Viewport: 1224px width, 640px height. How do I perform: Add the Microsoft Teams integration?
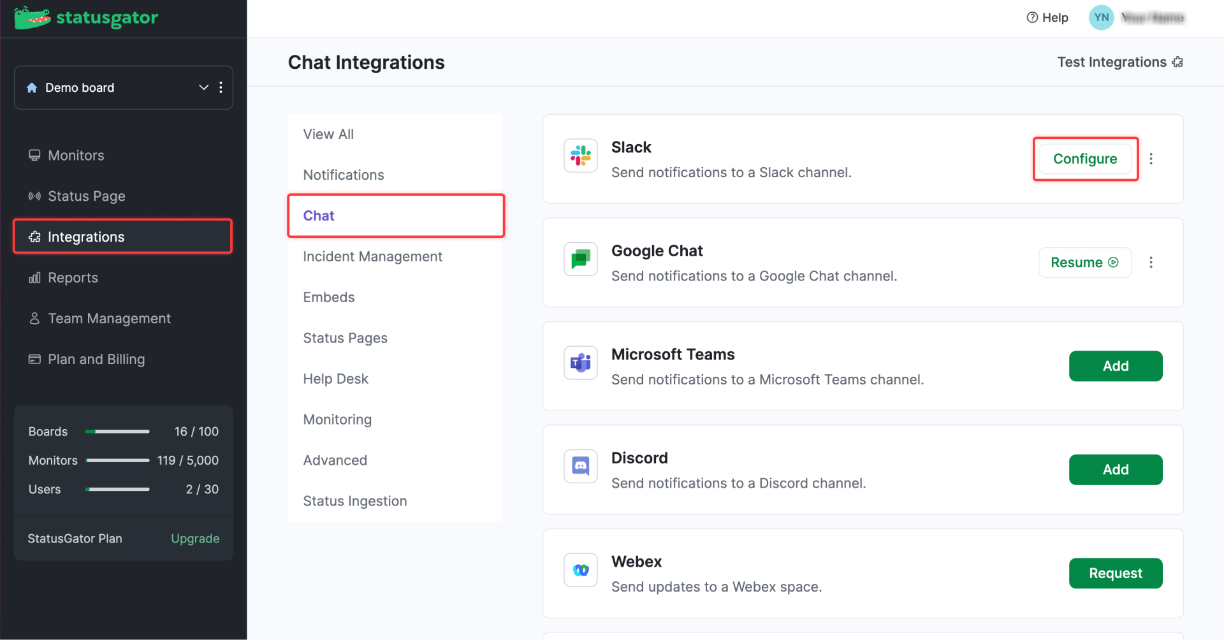(1116, 366)
